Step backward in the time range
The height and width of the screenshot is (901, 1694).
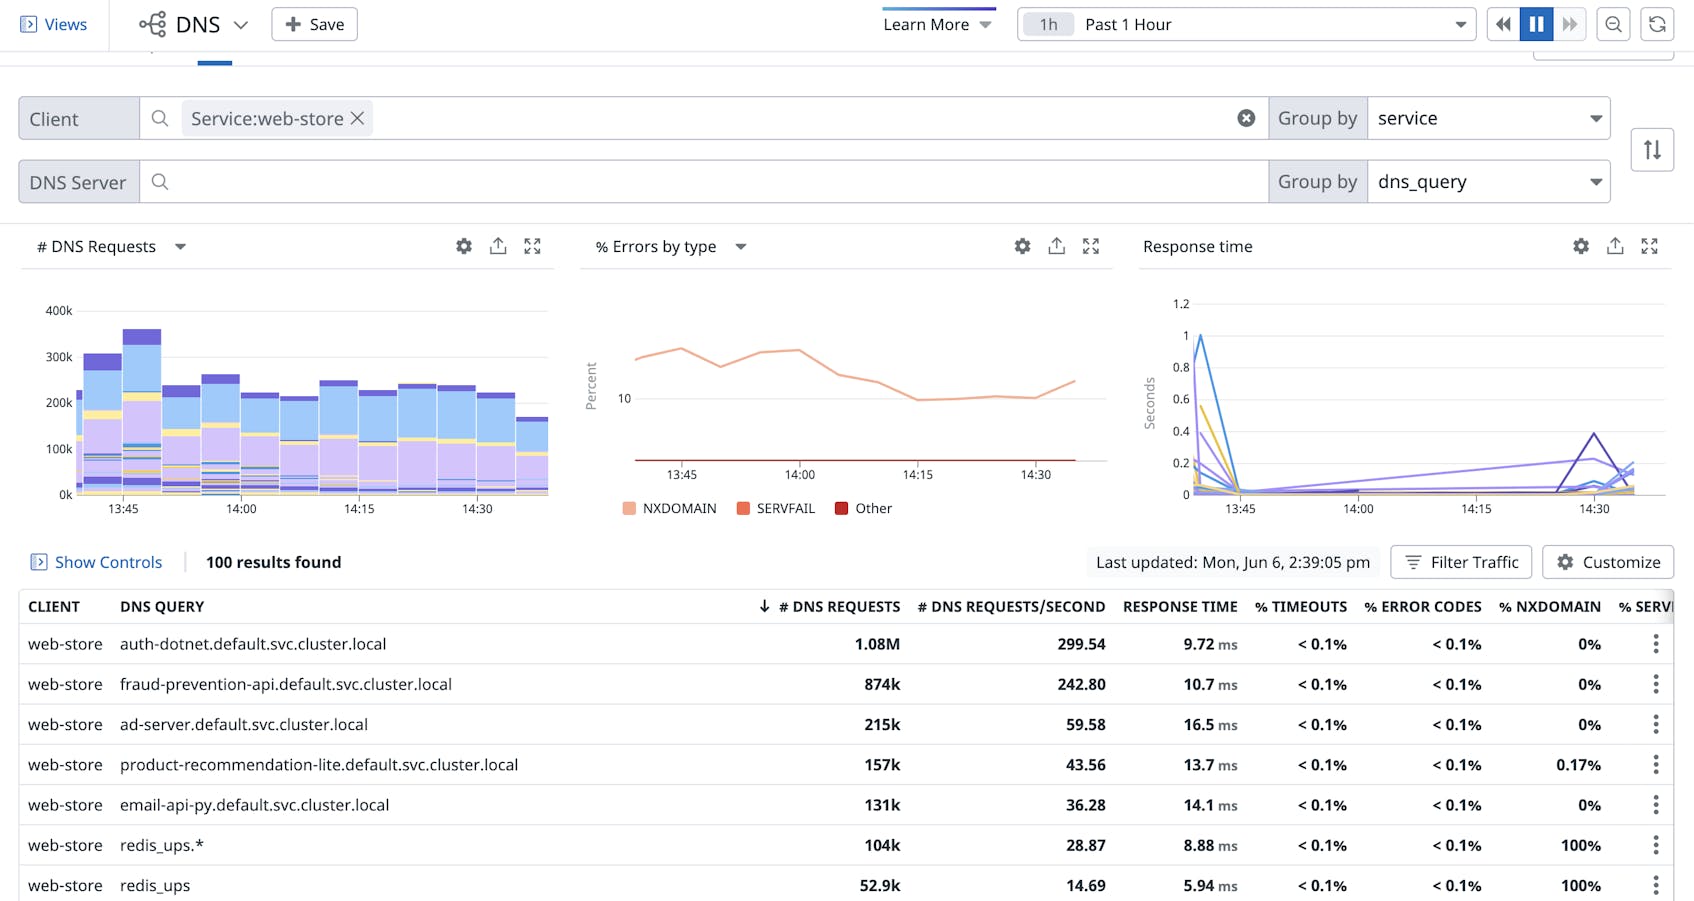[1503, 24]
